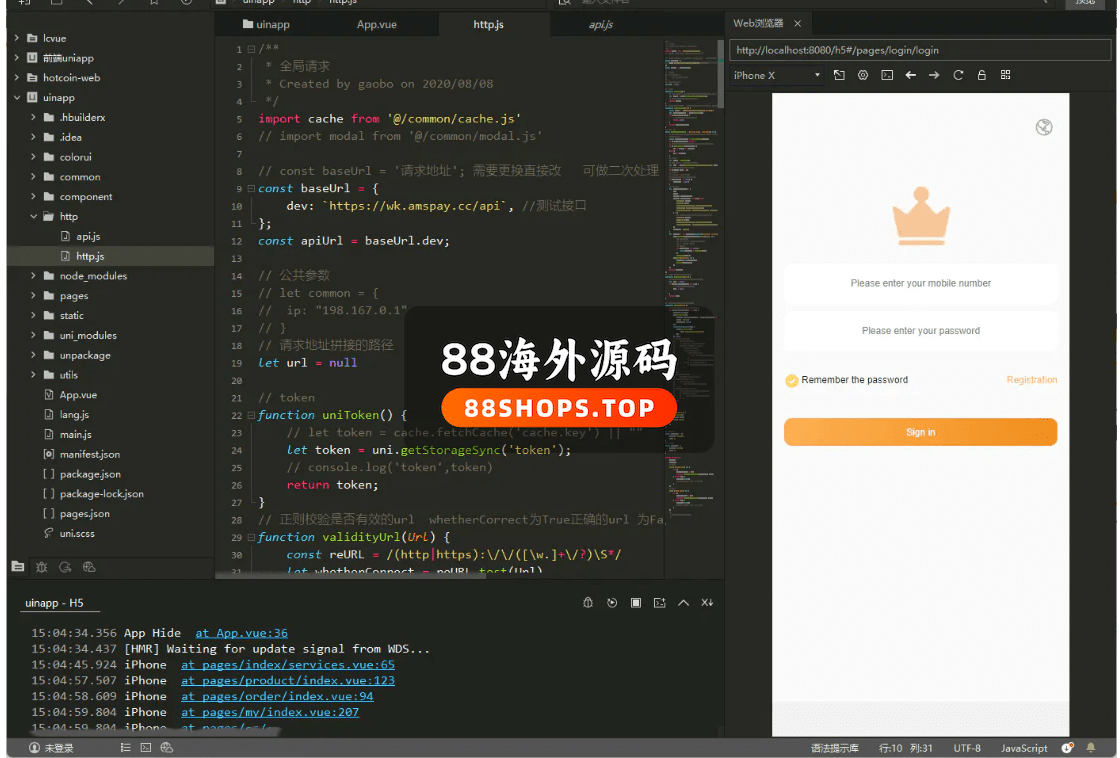The width and height of the screenshot is (1120, 758).
Task: Open preview settings gear icon
Action: pos(863,75)
